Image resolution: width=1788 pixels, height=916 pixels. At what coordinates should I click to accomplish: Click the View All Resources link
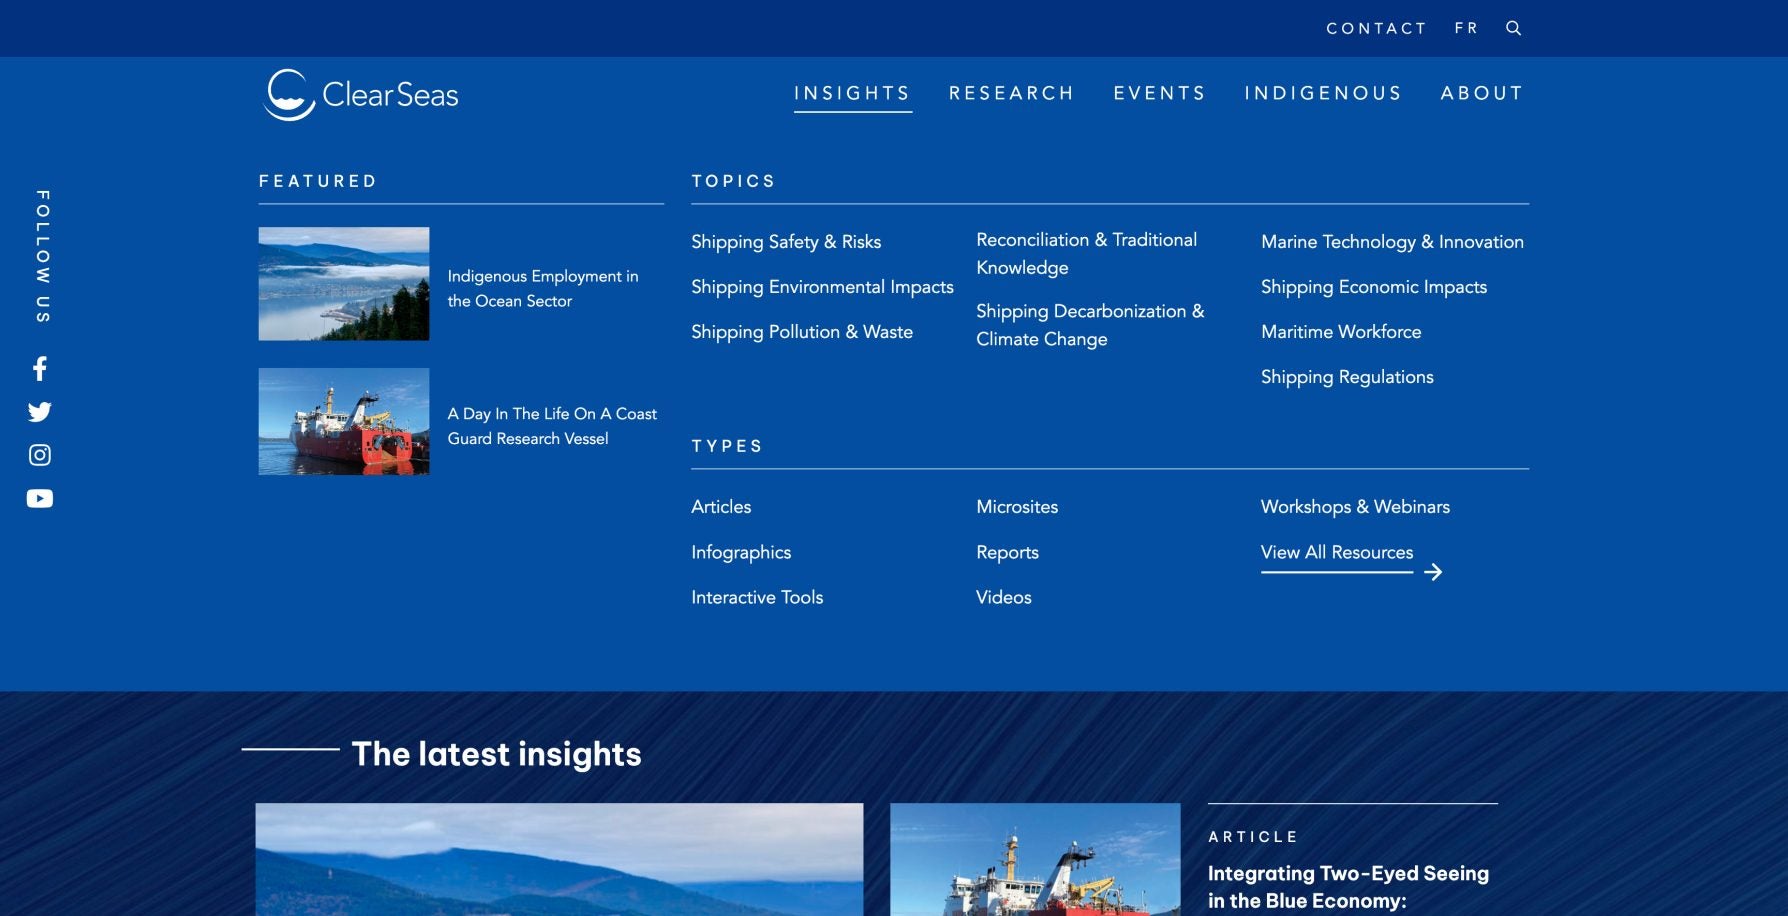1336,552
